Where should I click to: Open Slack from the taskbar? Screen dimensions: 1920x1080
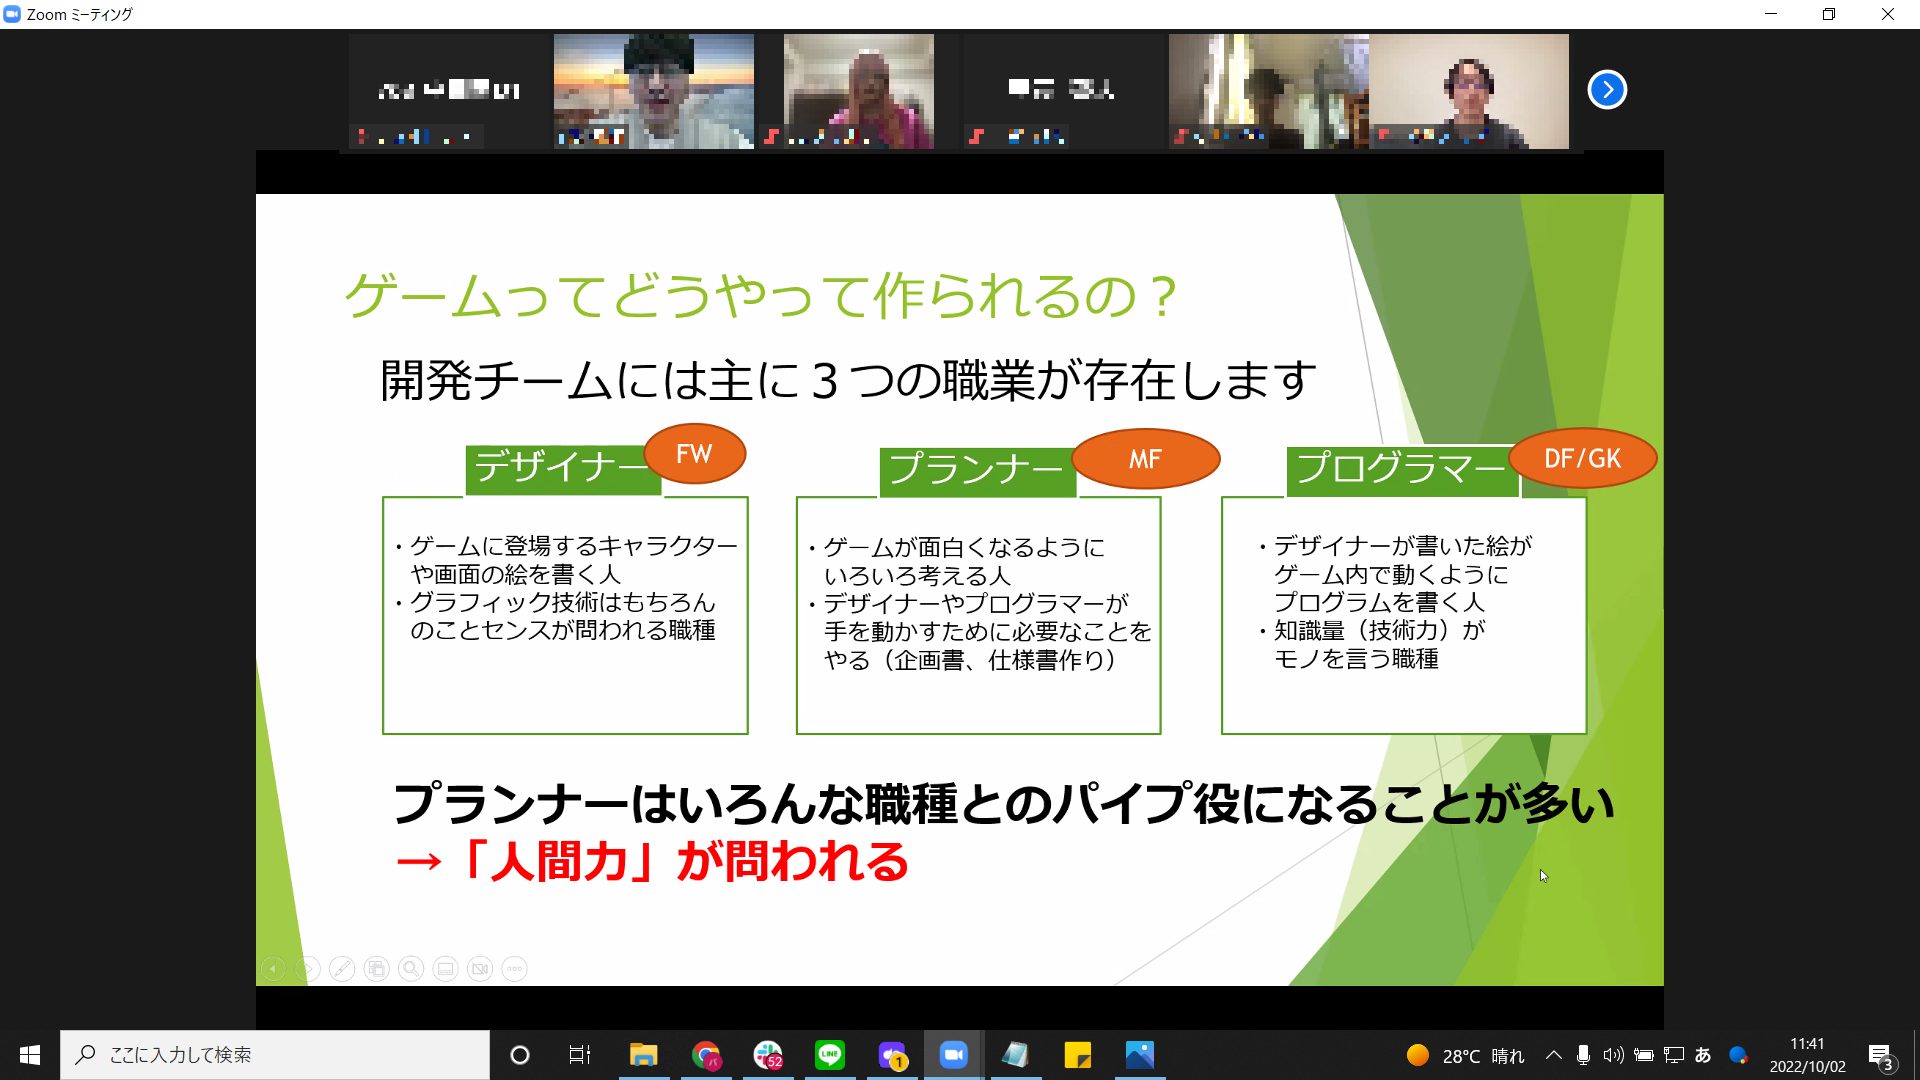point(768,1055)
